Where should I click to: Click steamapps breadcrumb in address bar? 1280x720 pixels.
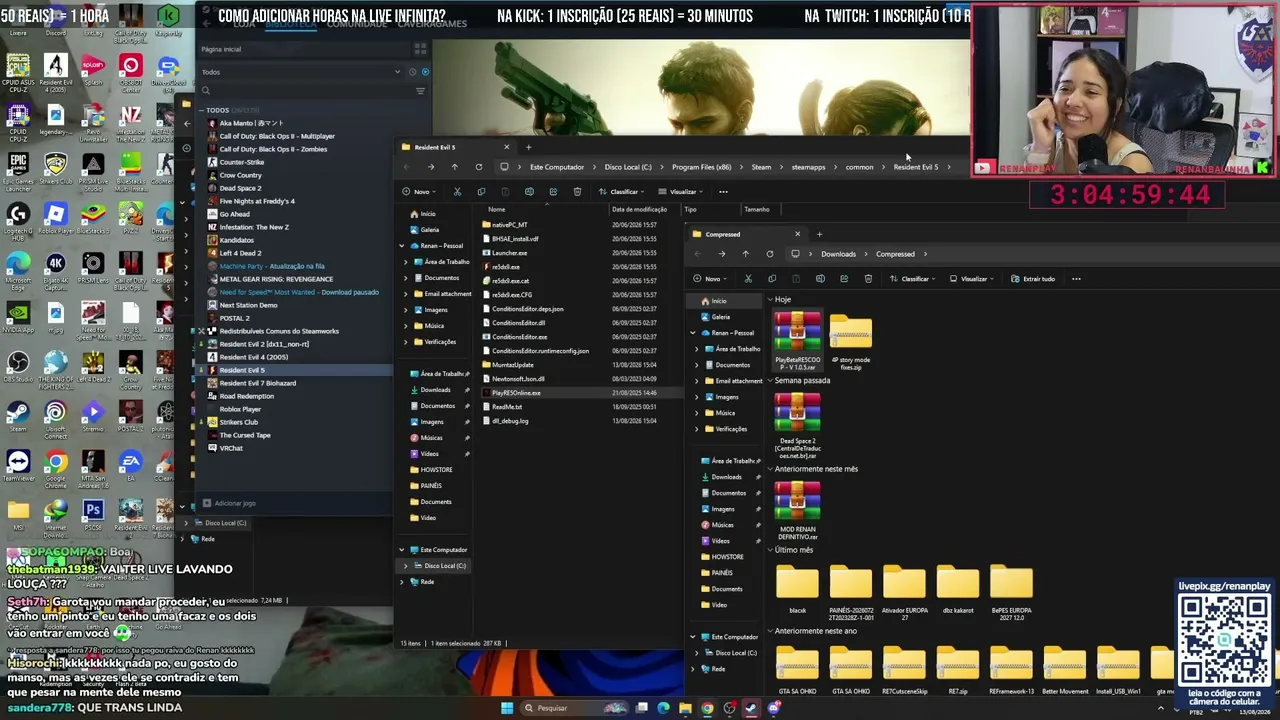[809, 167]
